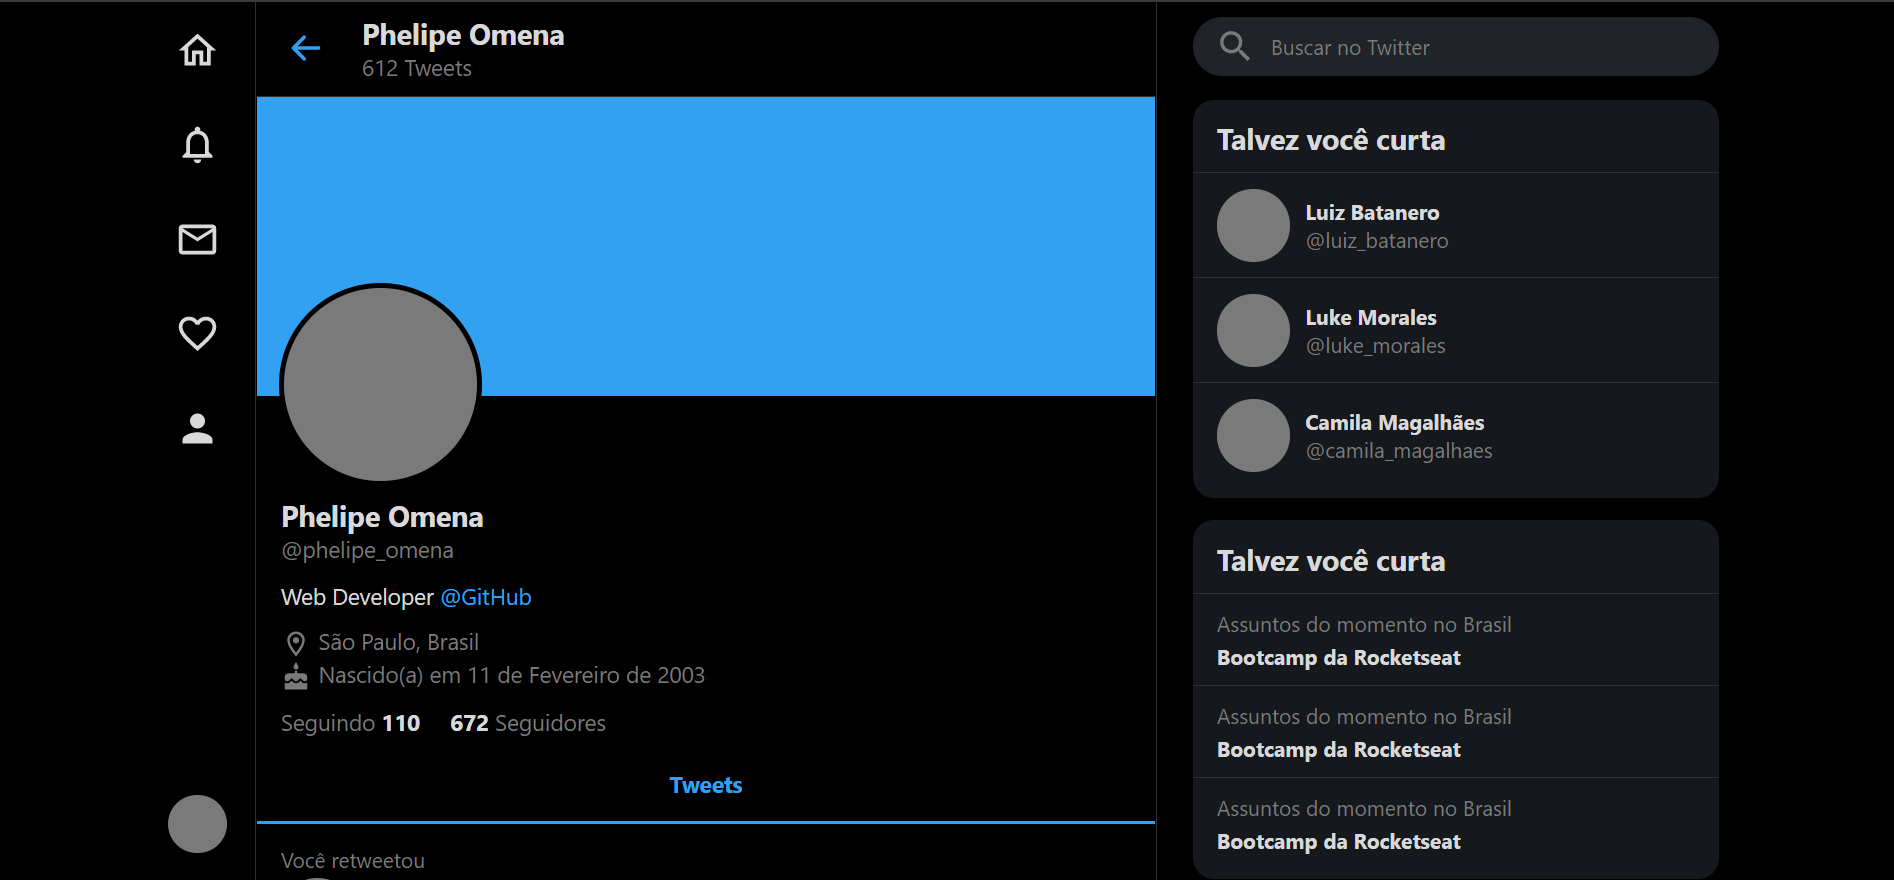Open the heart favorites icon
The height and width of the screenshot is (880, 1894).
[x=197, y=333]
